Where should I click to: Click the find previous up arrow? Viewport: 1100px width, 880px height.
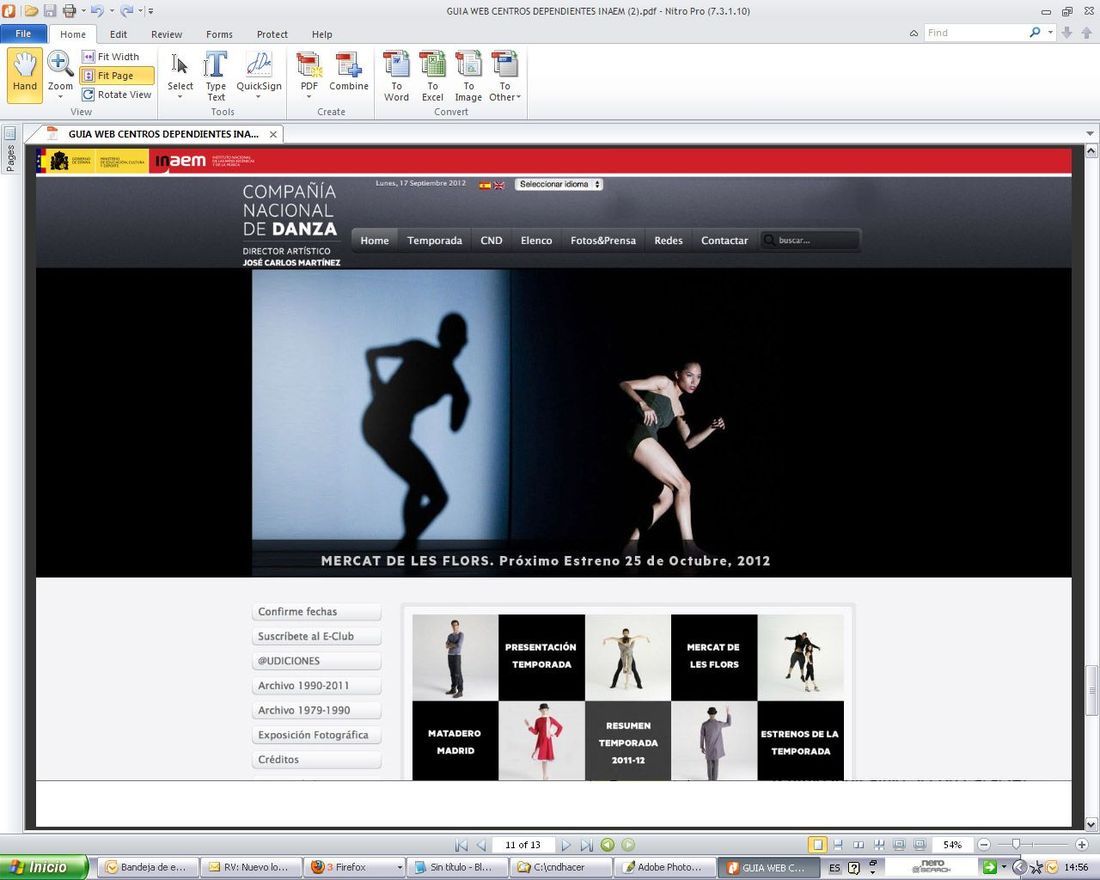1087,33
